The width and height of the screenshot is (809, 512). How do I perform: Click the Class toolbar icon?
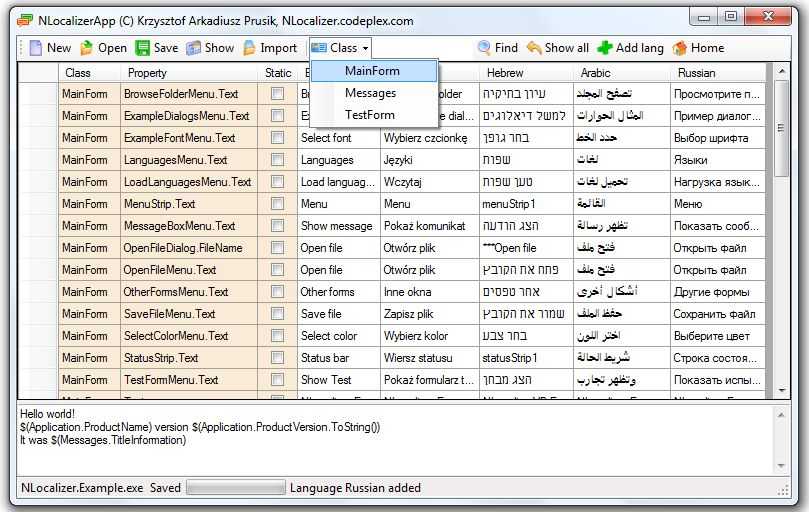[319, 48]
